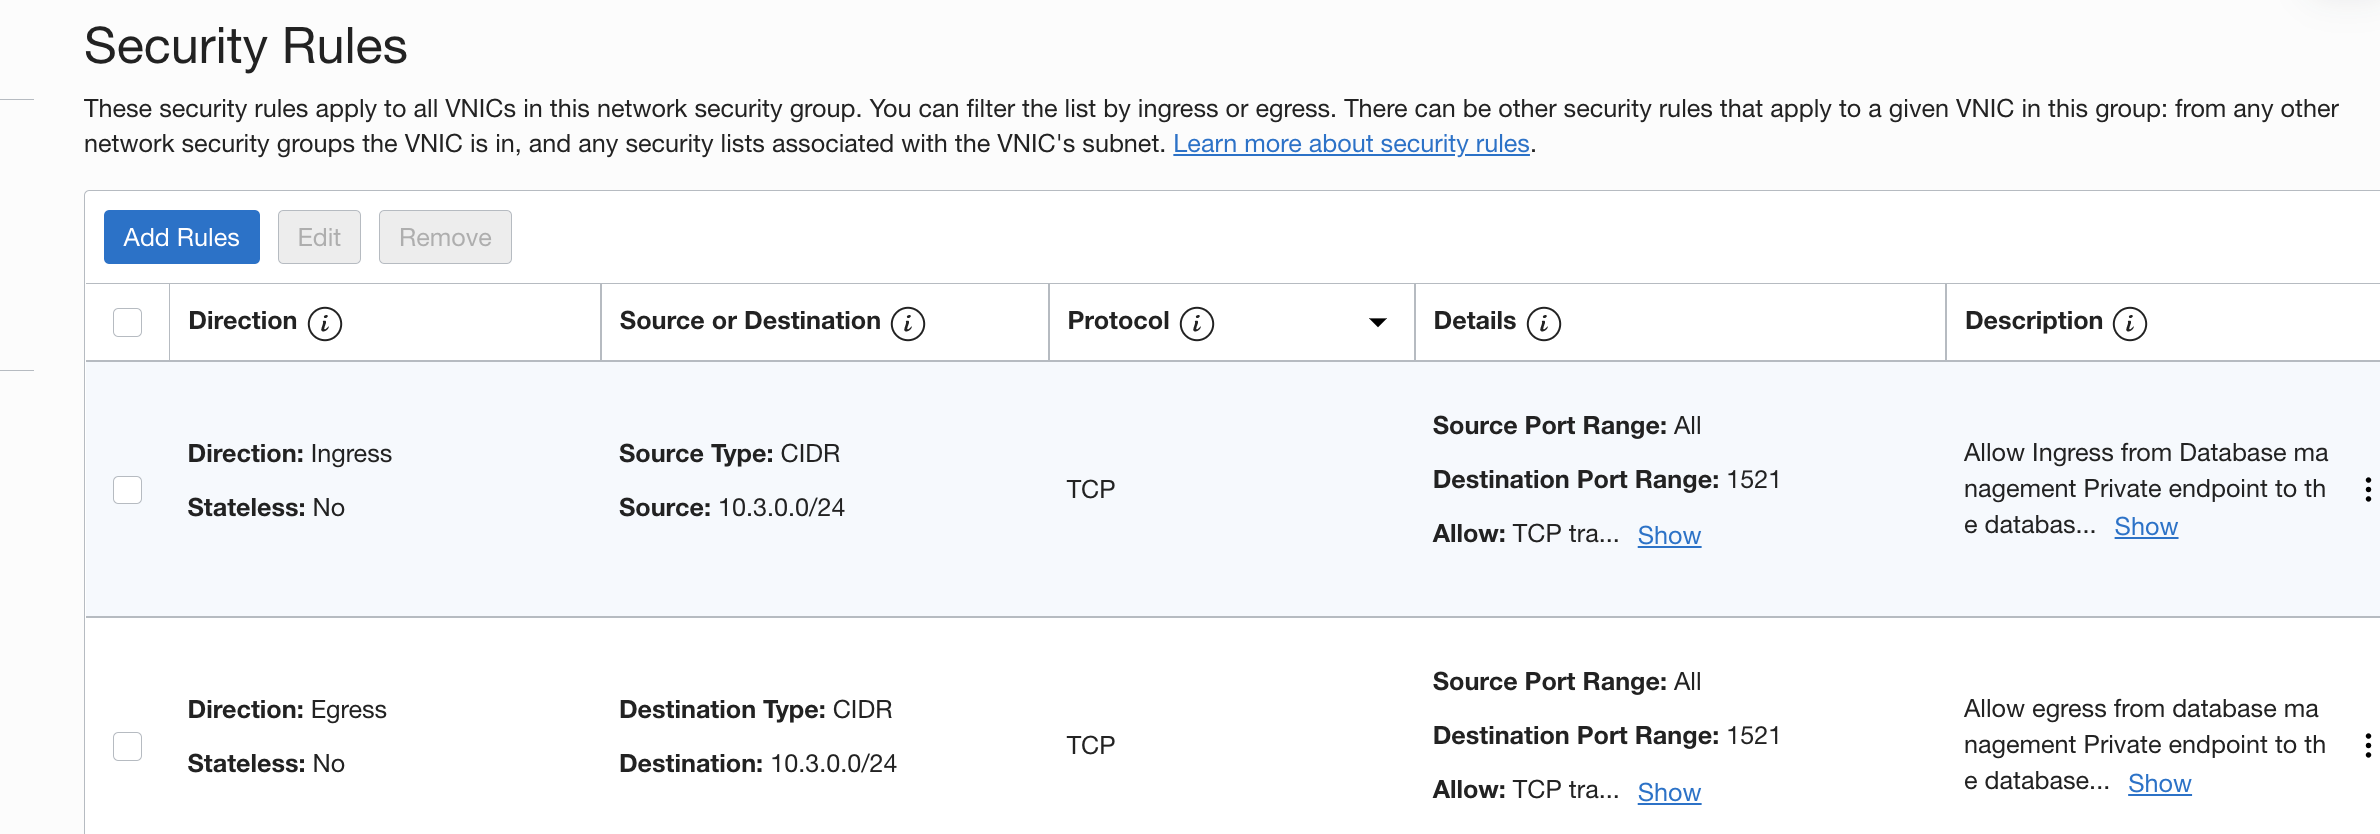Expand Egress rule description with Show
Image resolution: width=2380 pixels, height=834 pixels.
2159,783
